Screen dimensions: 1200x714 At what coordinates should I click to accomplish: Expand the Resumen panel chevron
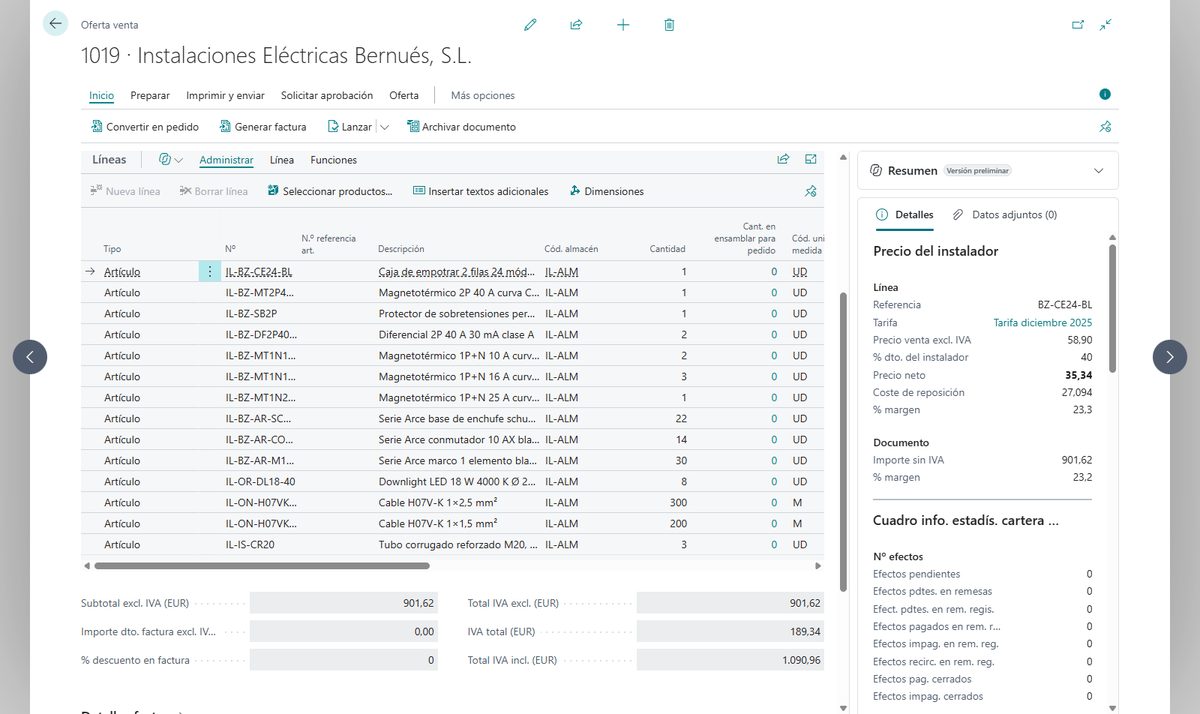(x=1099, y=171)
